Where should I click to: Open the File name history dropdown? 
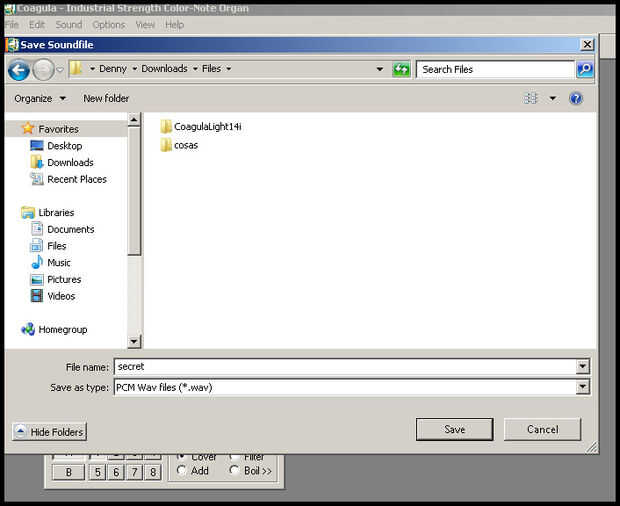[582, 366]
